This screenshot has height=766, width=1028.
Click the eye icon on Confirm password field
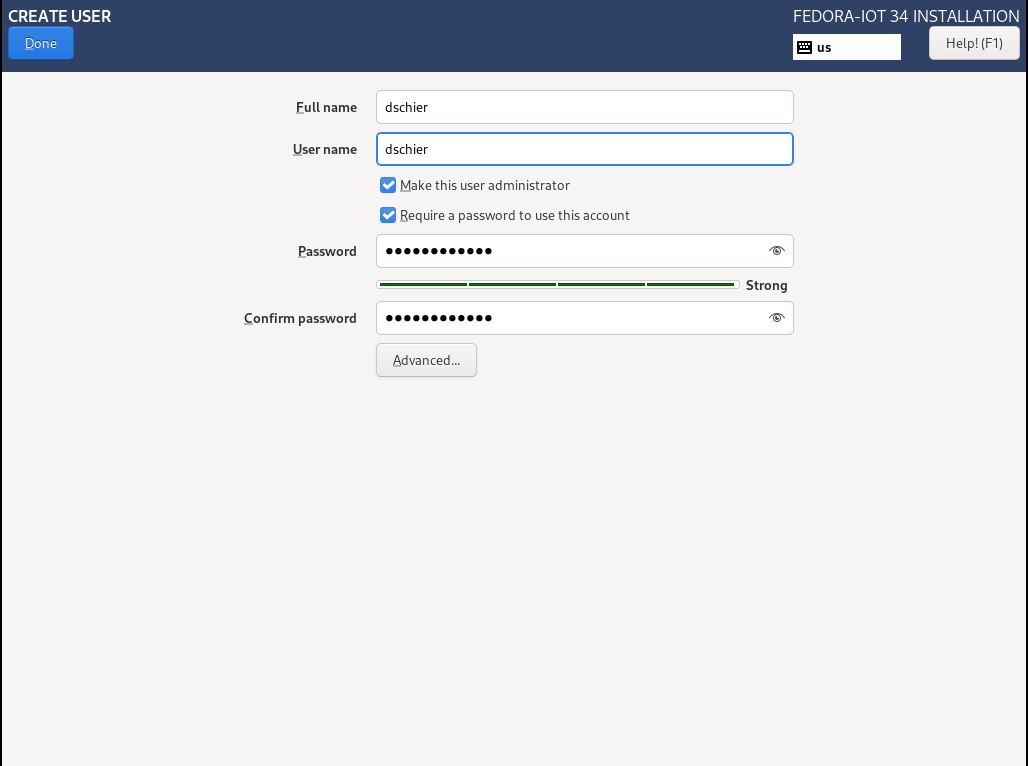(x=777, y=318)
